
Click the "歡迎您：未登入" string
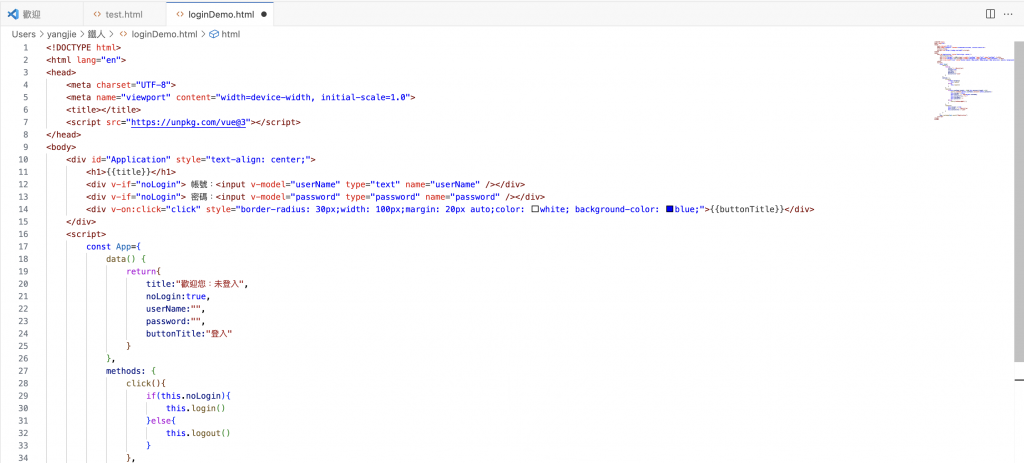click(208, 283)
